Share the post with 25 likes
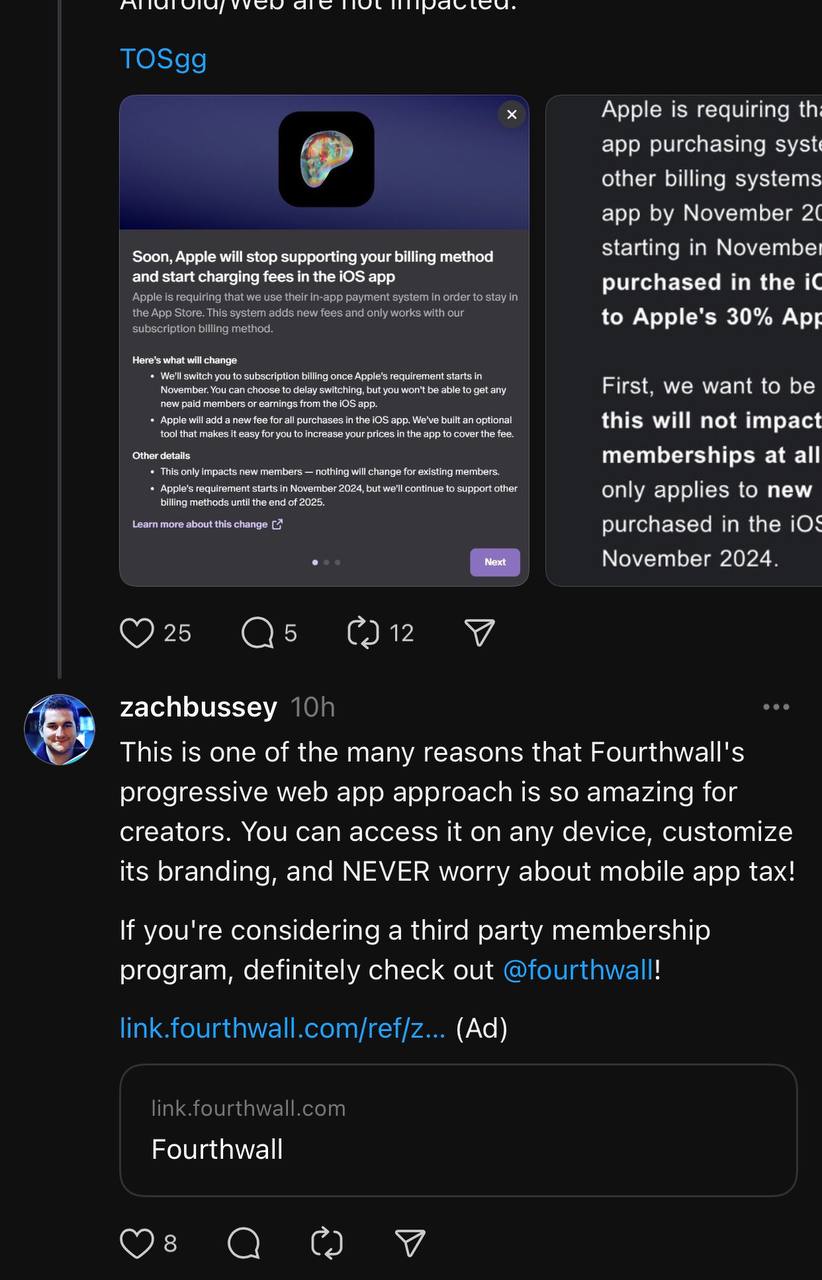Viewport: 822px width, 1280px height. 480,633
